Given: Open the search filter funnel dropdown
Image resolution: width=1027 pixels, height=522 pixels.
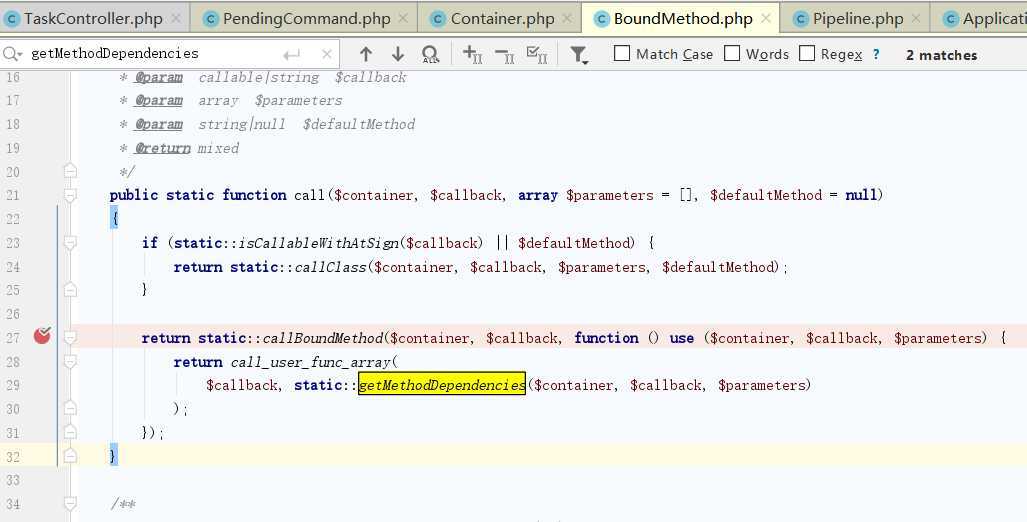Looking at the screenshot, I should [579, 55].
